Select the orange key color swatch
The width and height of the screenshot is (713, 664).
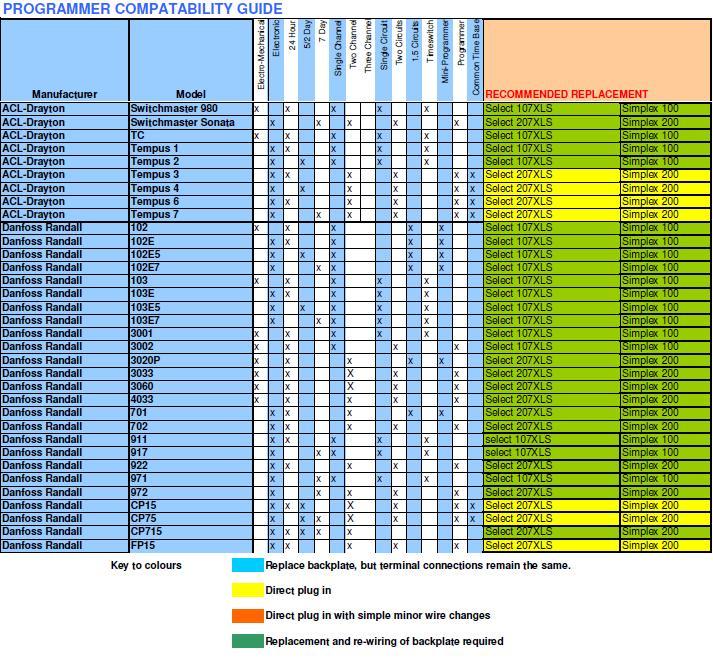click(x=247, y=616)
